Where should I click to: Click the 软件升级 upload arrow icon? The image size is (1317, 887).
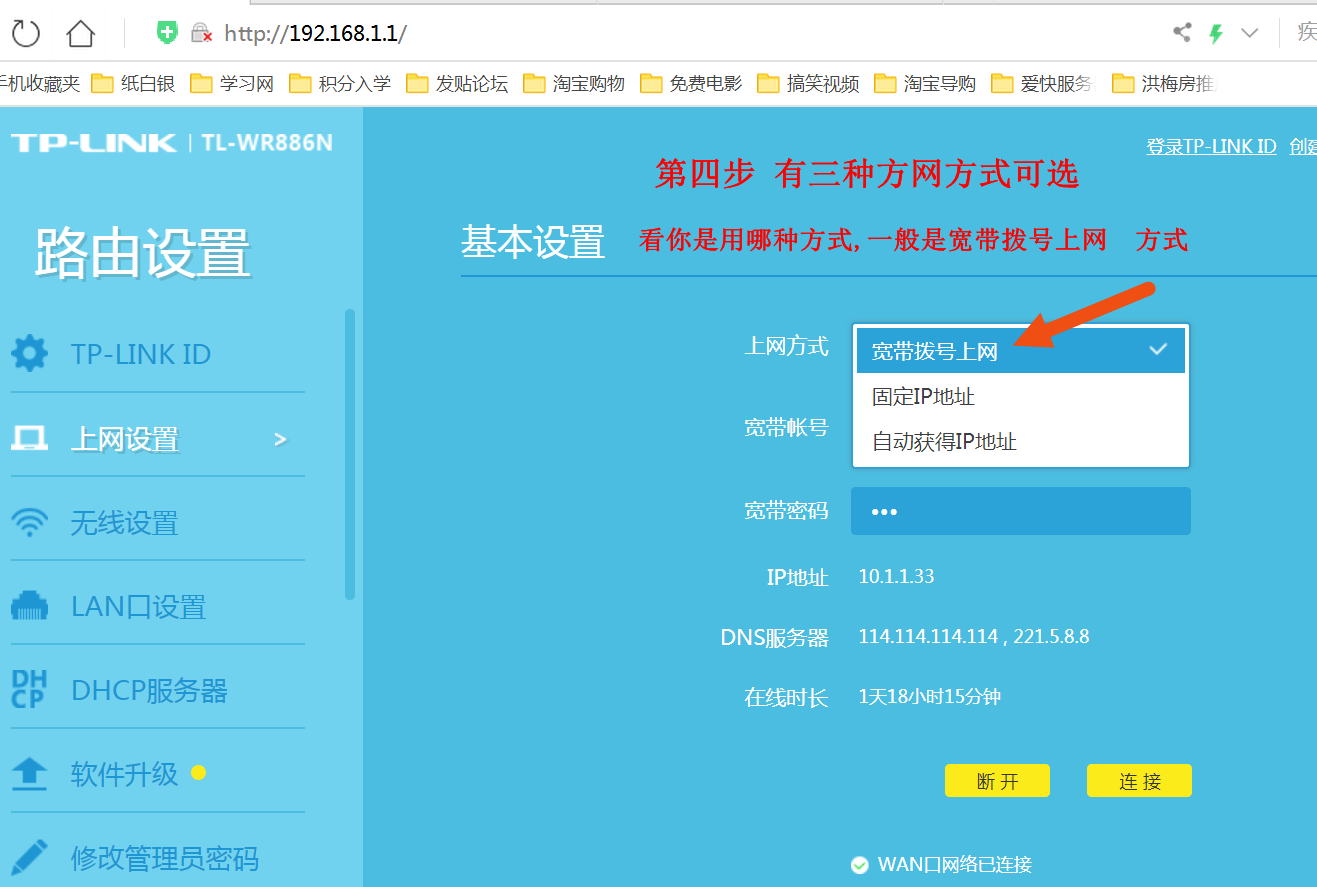29,773
